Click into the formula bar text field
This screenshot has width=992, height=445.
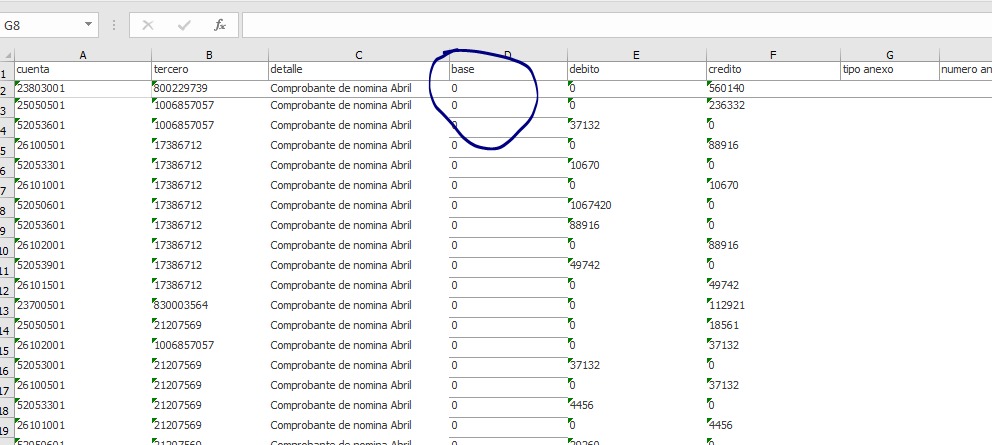(x=600, y=25)
